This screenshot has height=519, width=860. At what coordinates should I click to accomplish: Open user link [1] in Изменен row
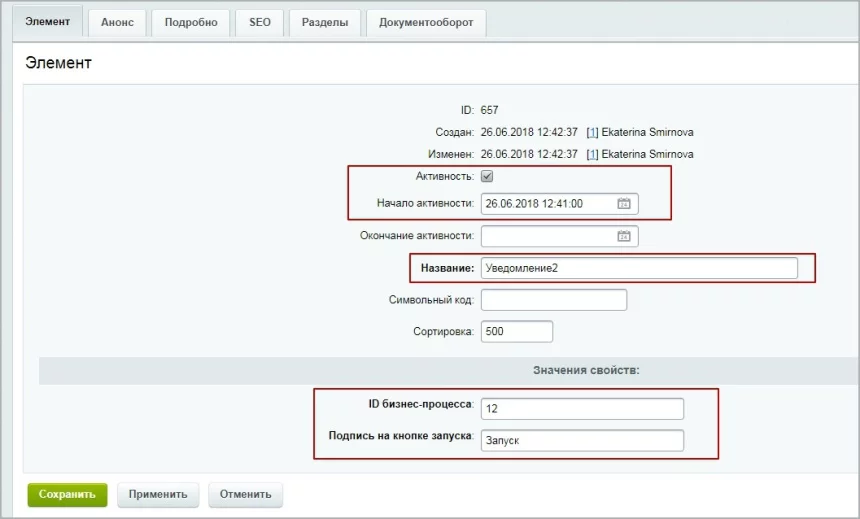[592, 154]
